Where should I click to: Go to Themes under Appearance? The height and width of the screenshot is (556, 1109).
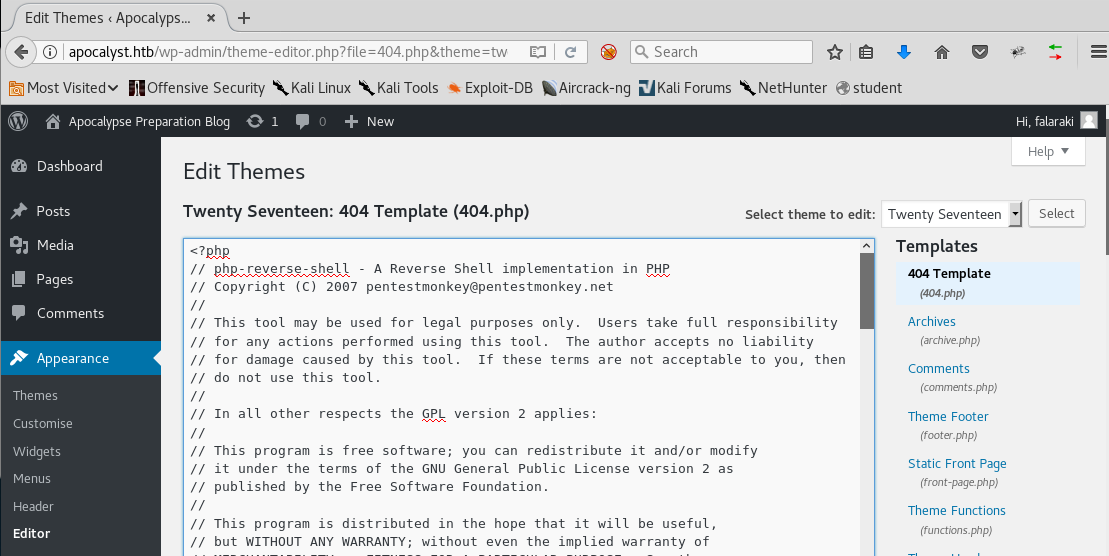(35, 395)
